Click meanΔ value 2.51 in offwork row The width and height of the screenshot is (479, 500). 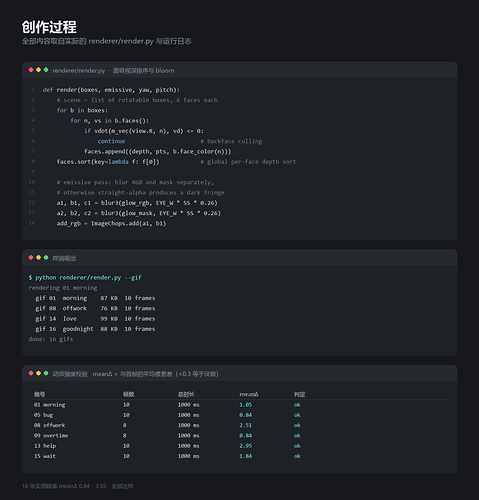(x=246, y=426)
